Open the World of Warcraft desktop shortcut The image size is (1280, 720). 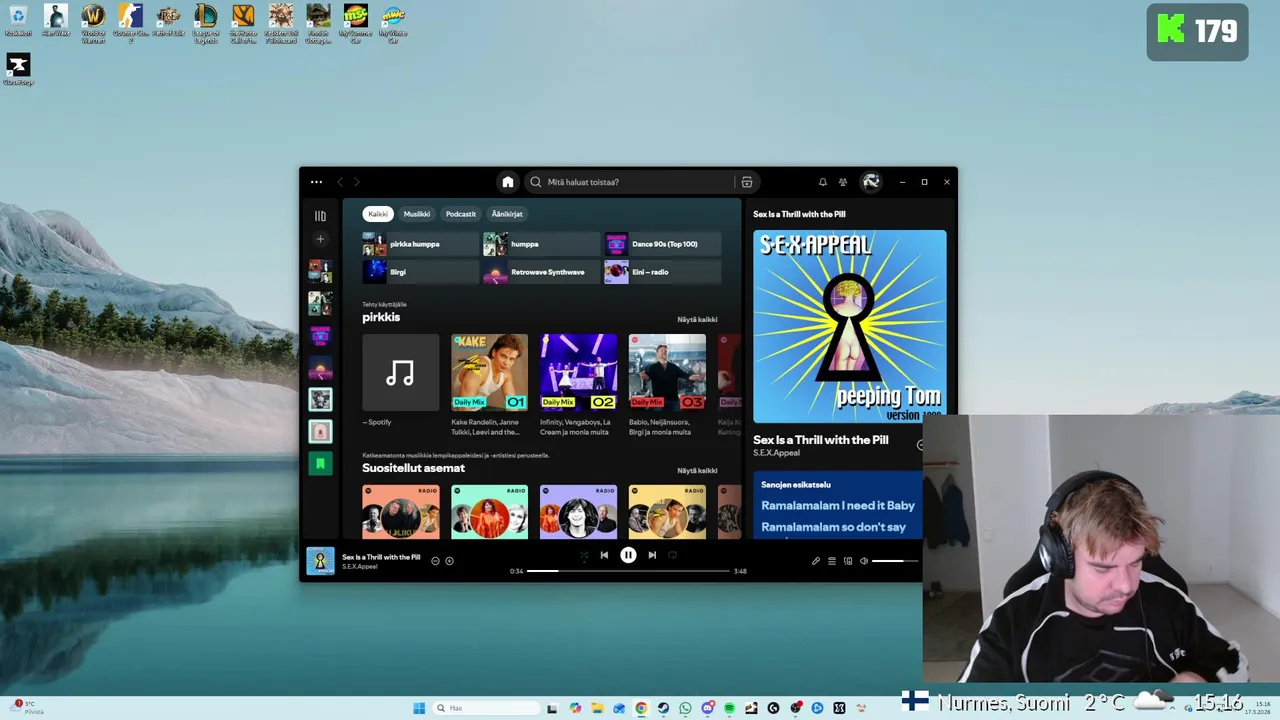(93, 23)
